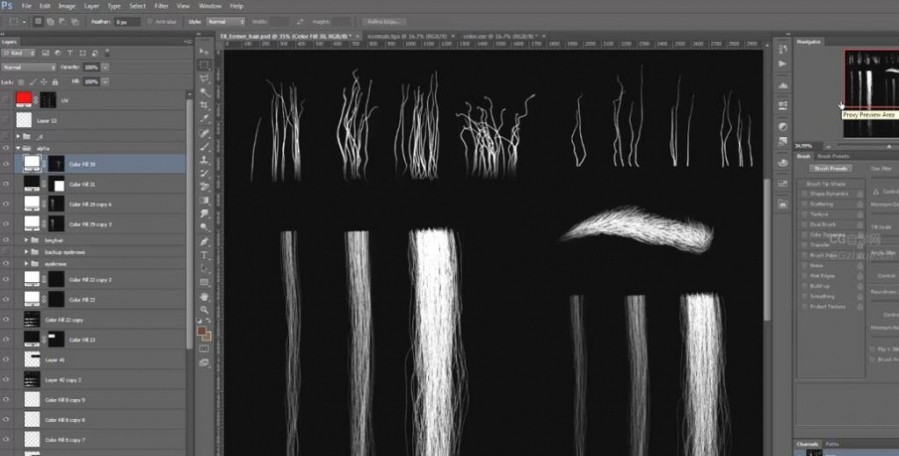The height and width of the screenshot is (456, 899).
Task: Click the red UV layer thumbnail
Action: (24, 100)
